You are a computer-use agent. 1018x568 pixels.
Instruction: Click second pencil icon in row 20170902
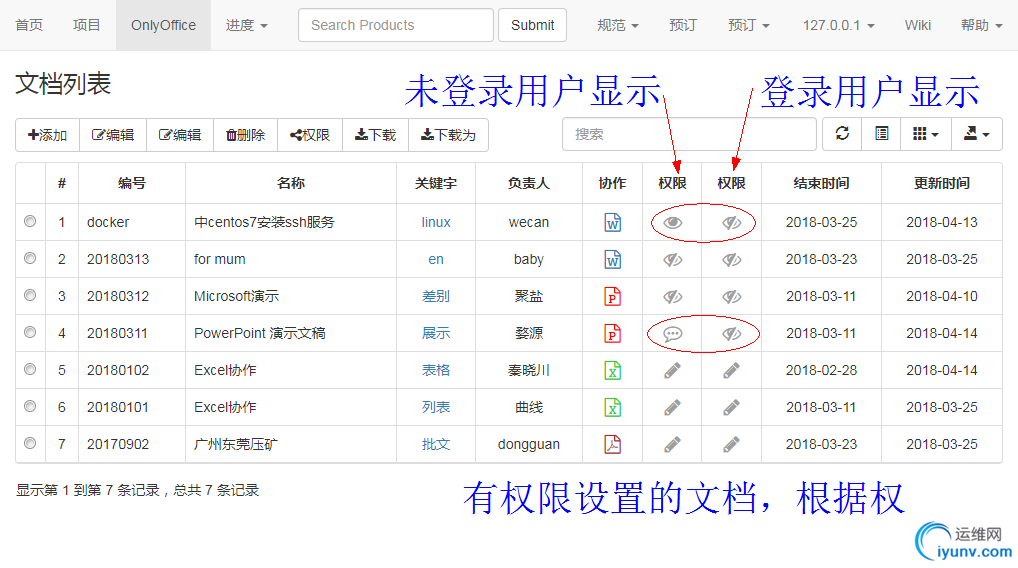point(732,444)
